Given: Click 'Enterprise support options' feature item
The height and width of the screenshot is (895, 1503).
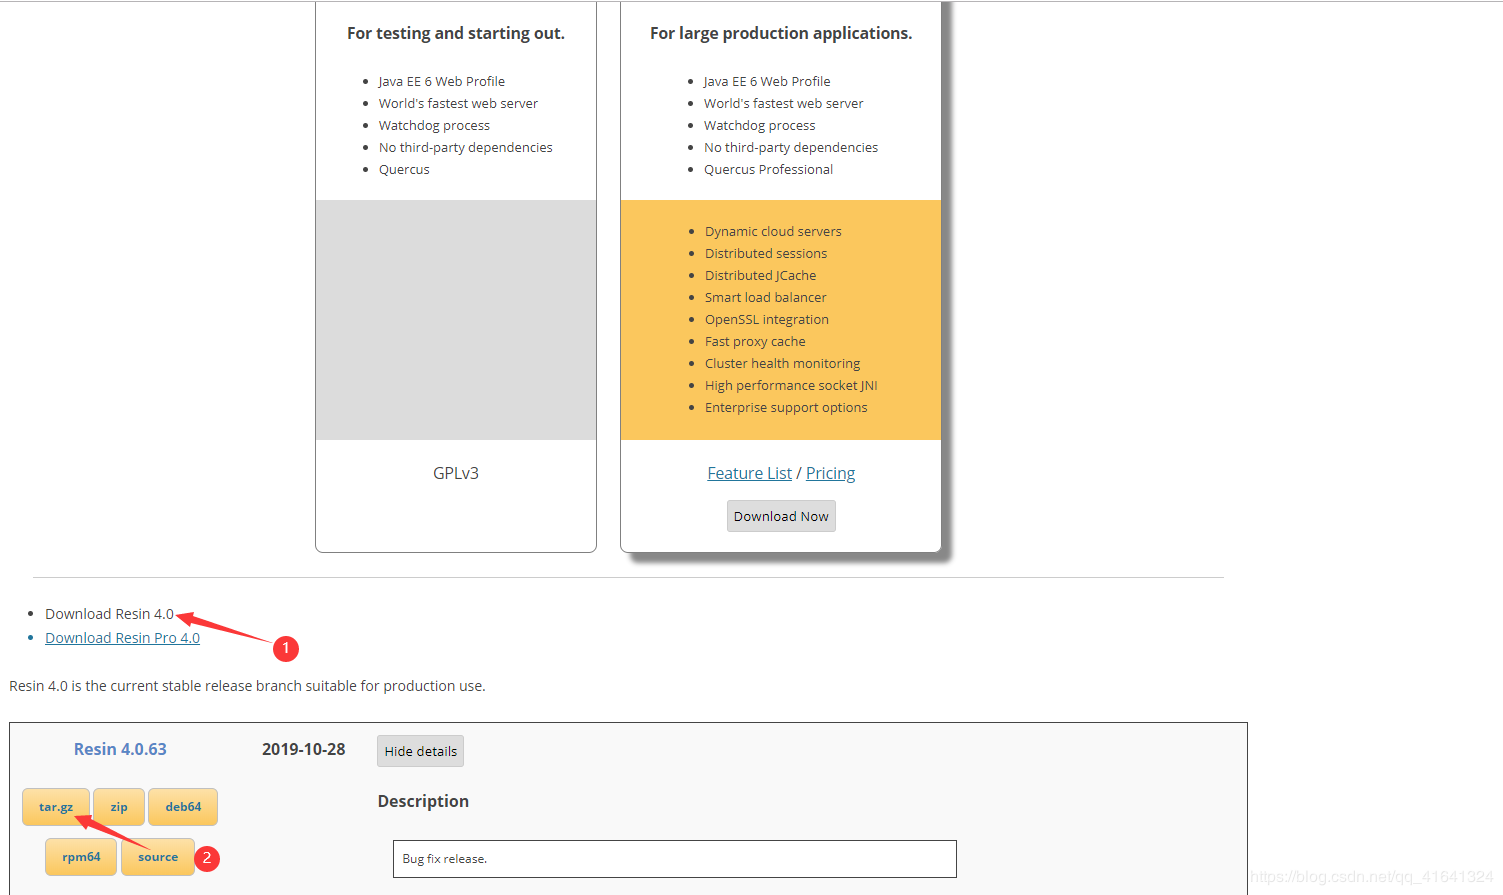Looking at the screenshot, I should (x=786, y=407).
